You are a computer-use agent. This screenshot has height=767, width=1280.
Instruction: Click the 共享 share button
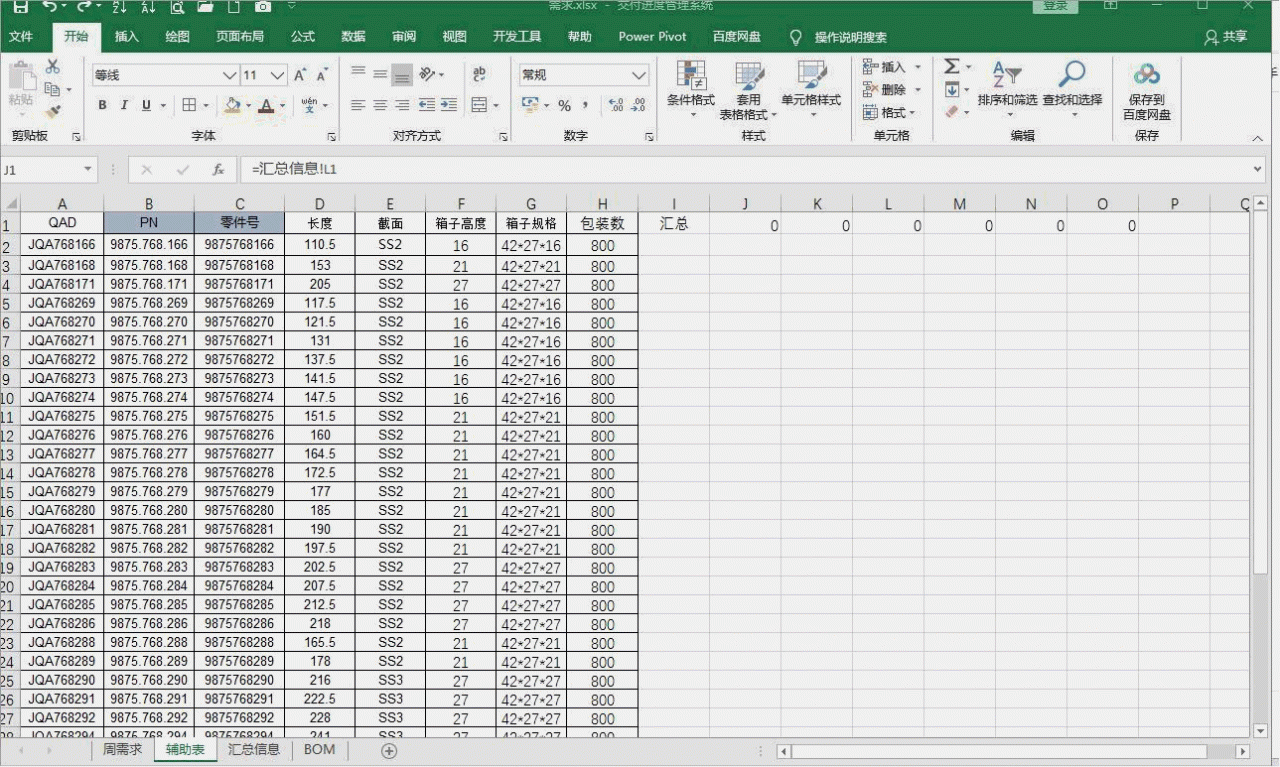[1227, 37]
